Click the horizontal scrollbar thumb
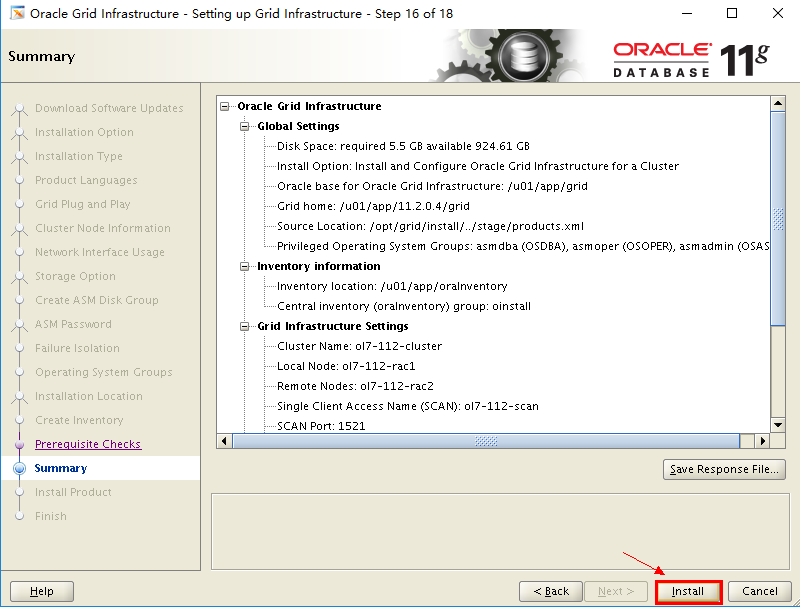The height and width of the screenshot is (607, 800). click(486, 441)
